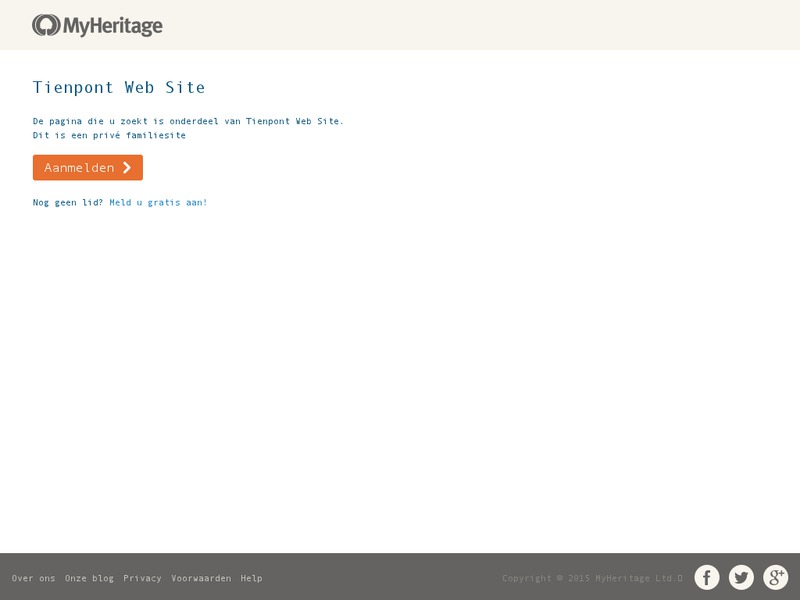Select the copyright MyHeritage Ltd text

pyautogui.click(x=593, y=577)
